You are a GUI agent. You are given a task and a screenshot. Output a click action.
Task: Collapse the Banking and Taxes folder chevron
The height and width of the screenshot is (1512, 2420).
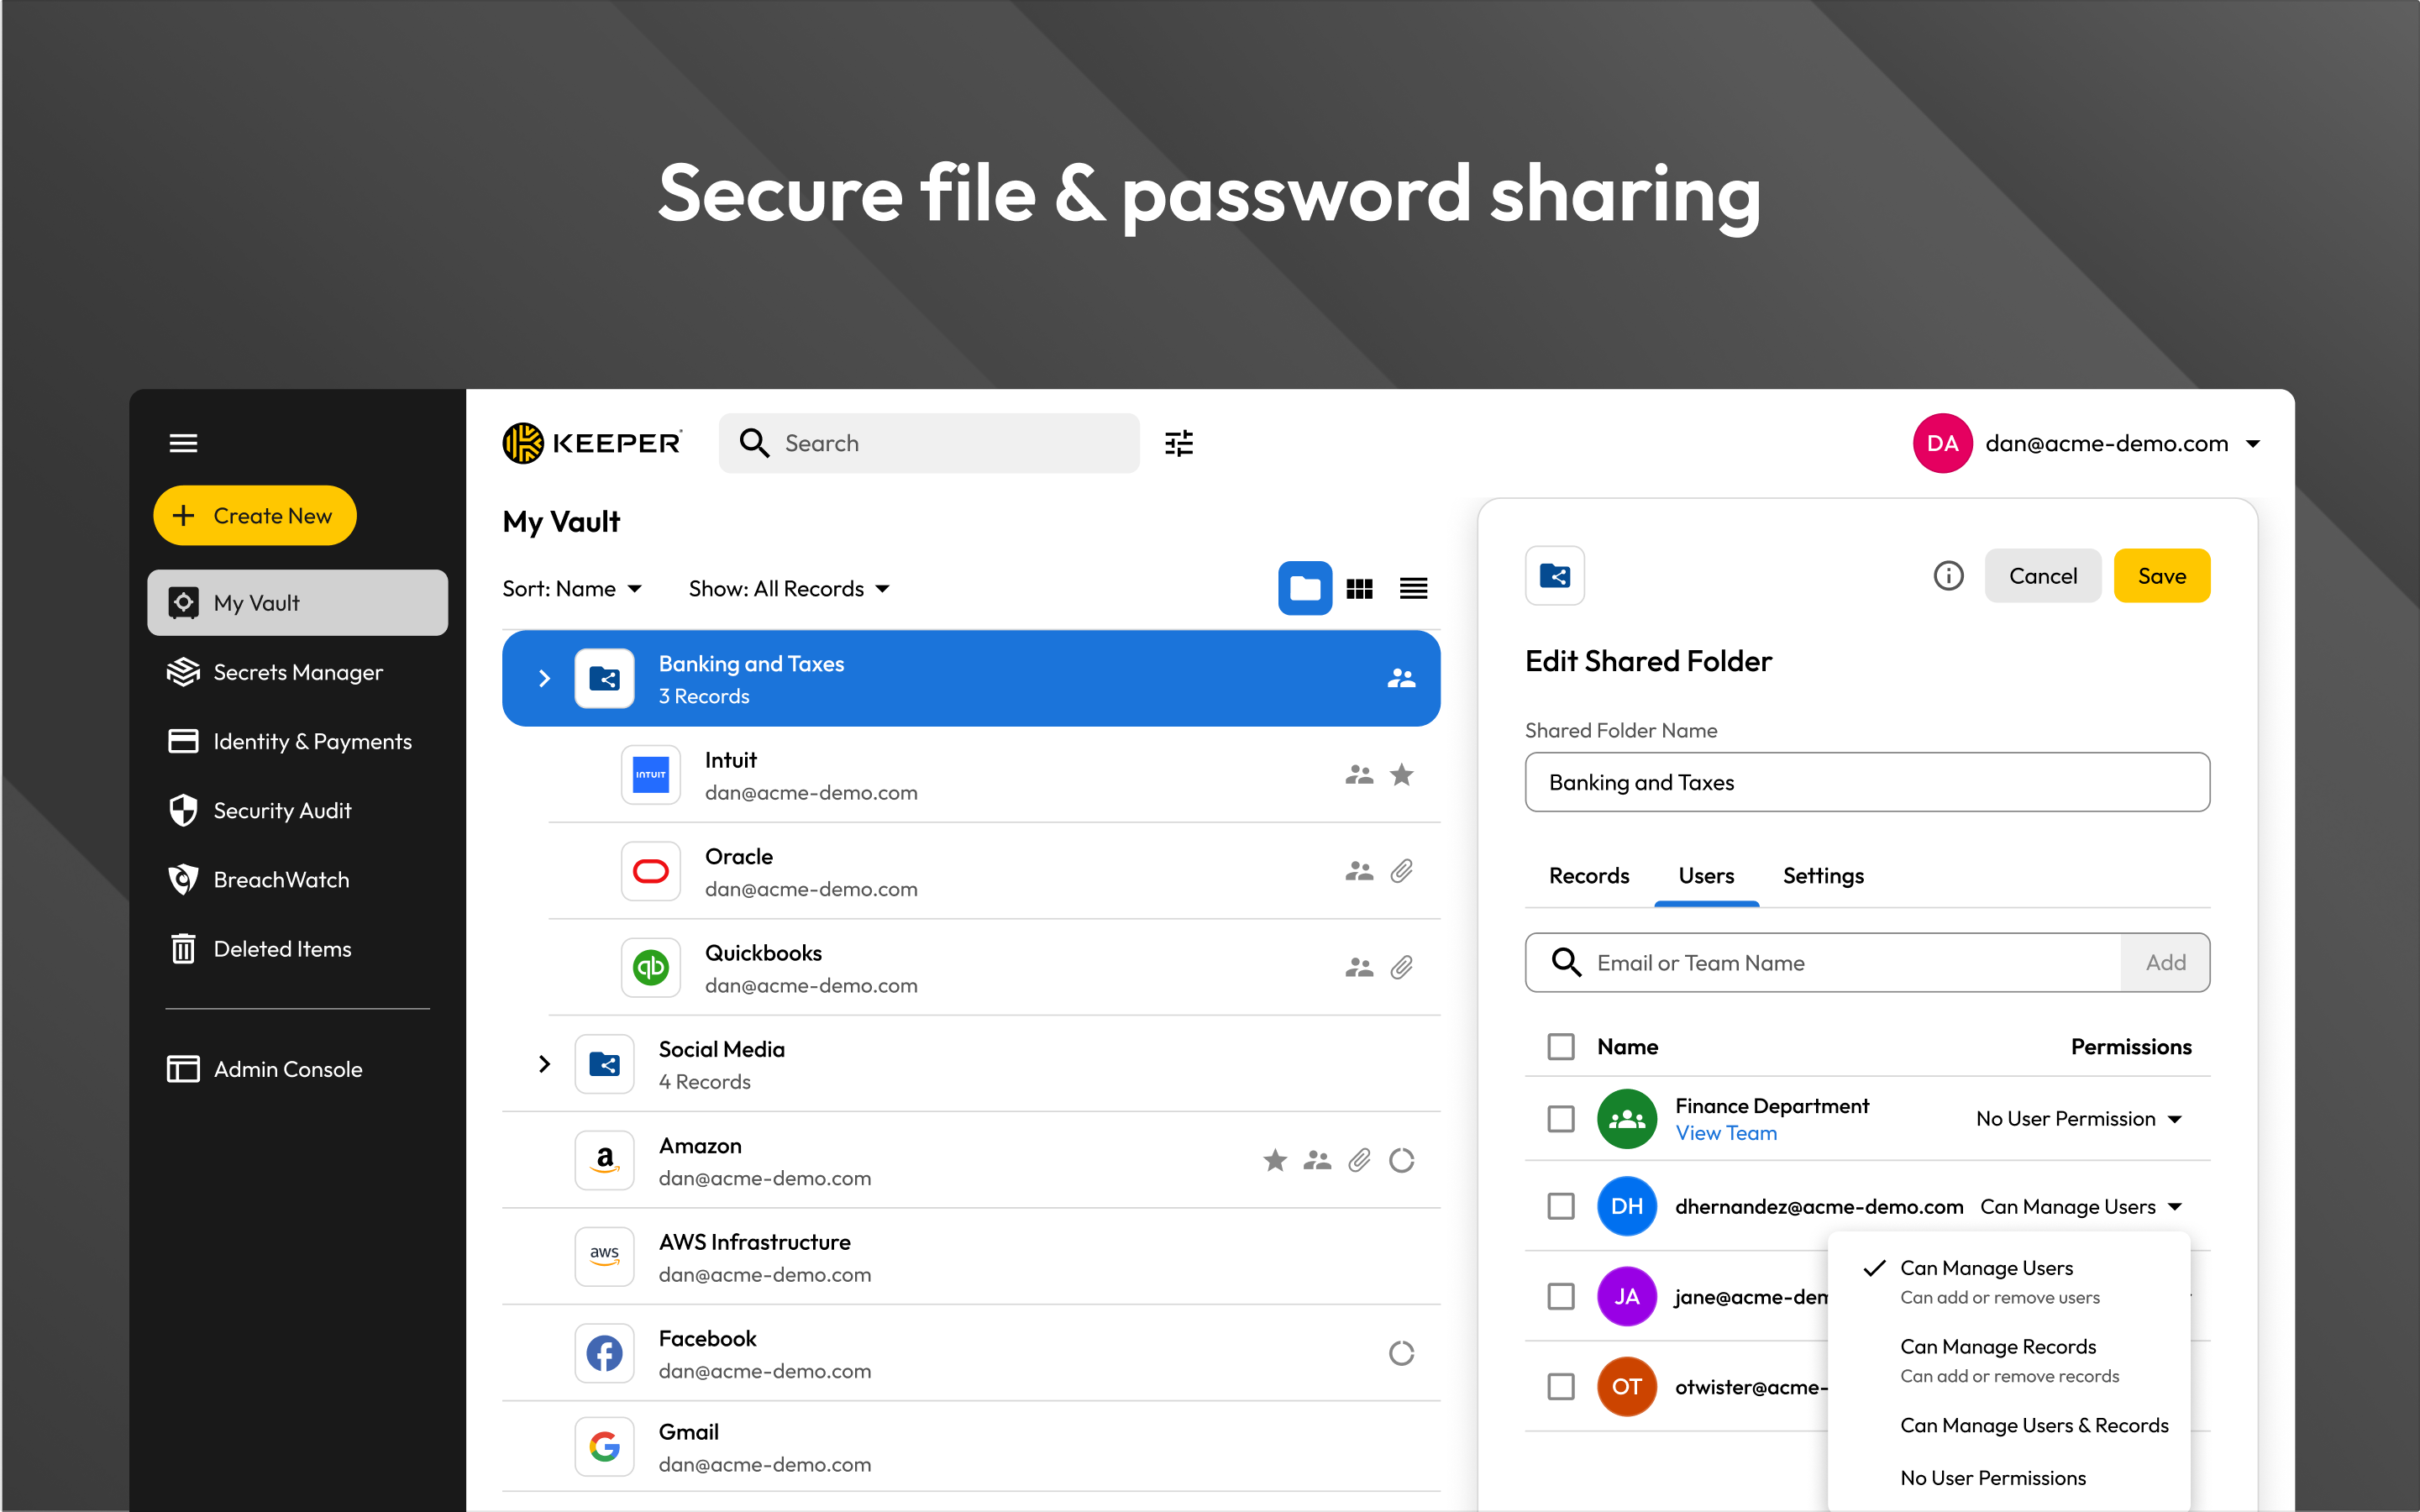(x=544, y=678)
